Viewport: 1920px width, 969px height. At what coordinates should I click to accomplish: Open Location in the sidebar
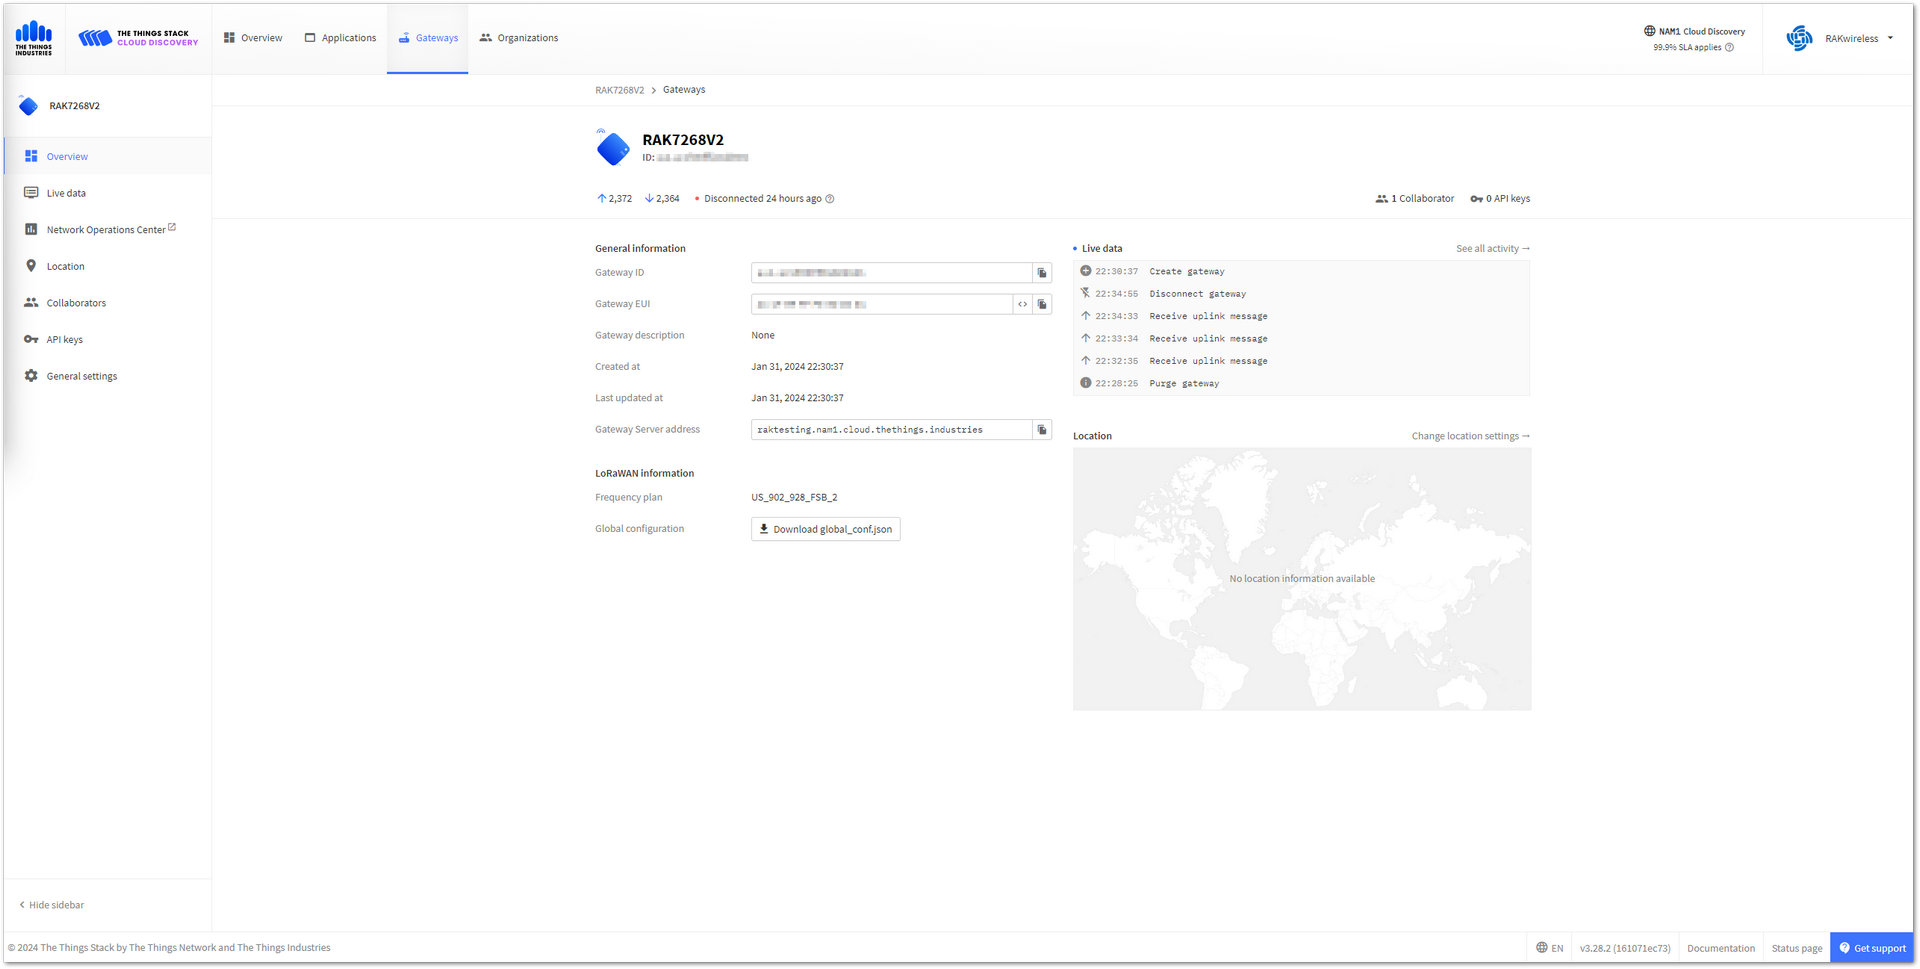click(x=108, y=266)
